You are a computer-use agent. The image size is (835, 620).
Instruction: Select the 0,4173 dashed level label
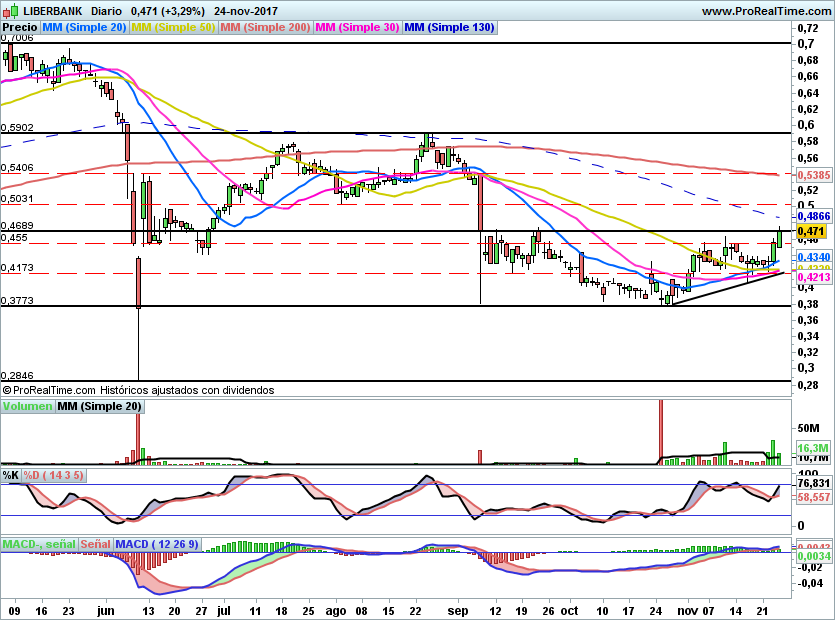(x=17, y=268)
